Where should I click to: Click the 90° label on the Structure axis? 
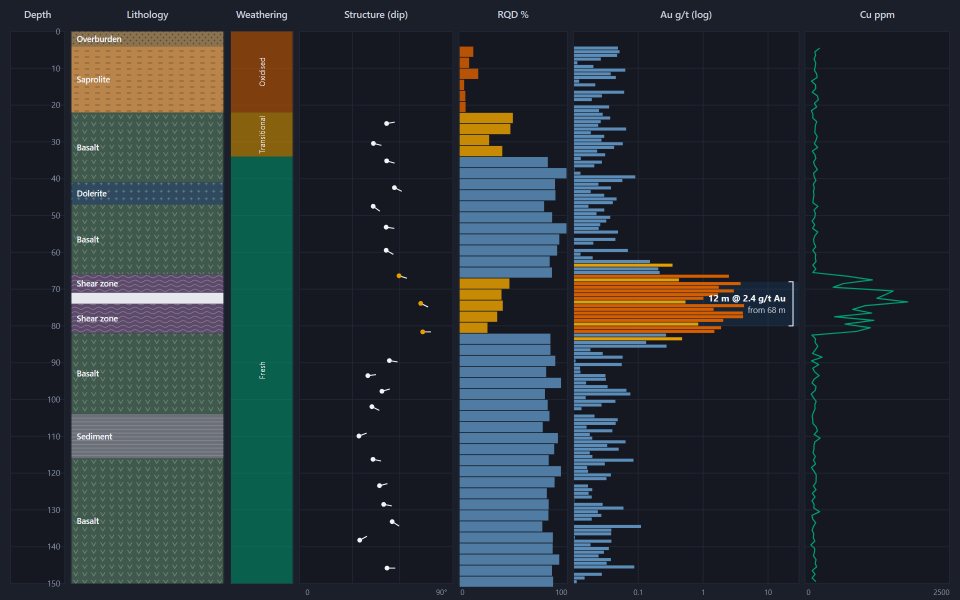coord(441,593)
